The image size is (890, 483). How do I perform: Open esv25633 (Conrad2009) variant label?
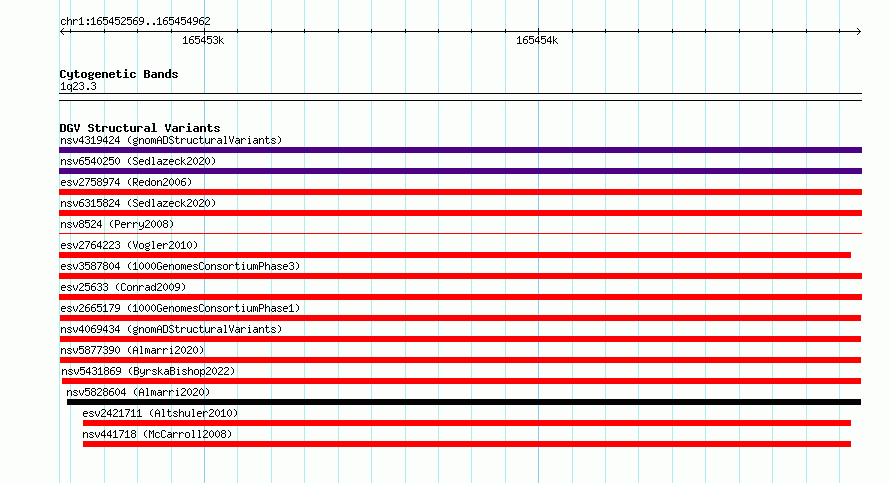123,287
